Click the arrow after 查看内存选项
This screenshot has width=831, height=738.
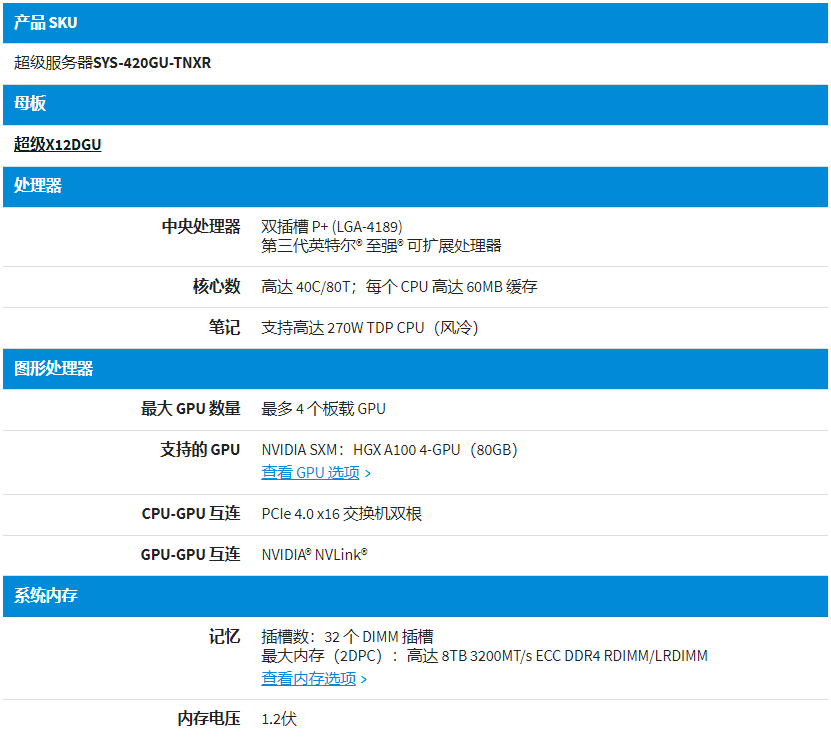tap(364, 679)
